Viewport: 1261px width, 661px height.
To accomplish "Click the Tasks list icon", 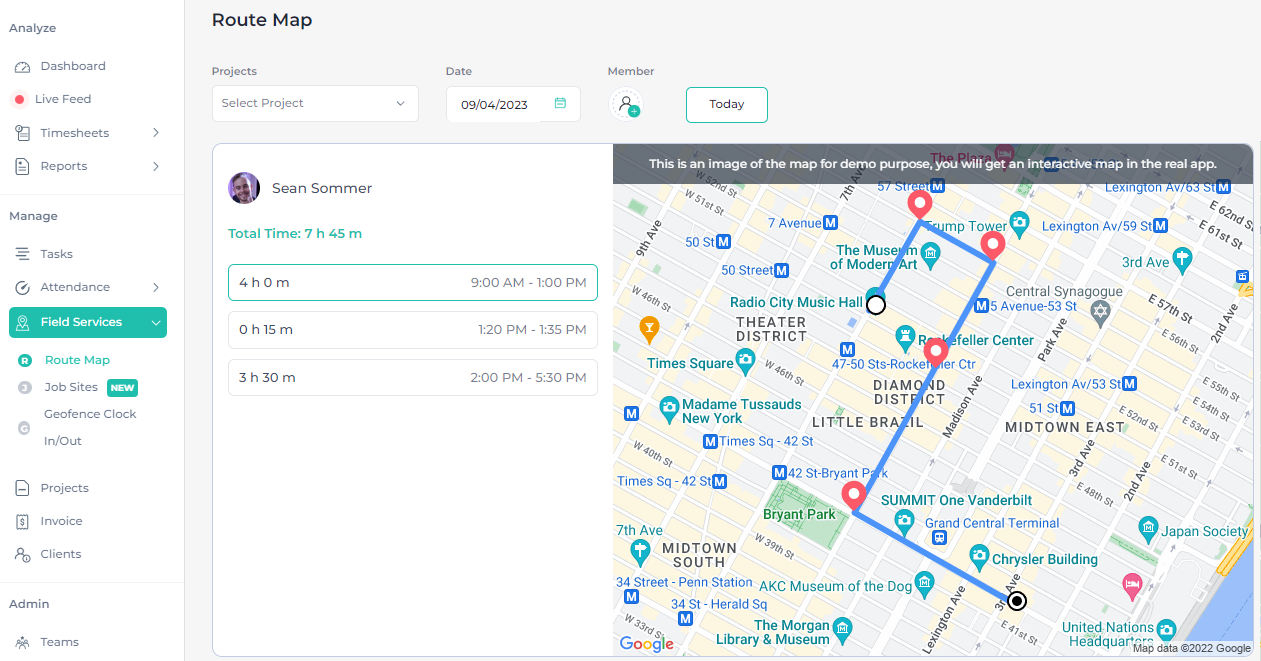I will (x=22, y=254).
